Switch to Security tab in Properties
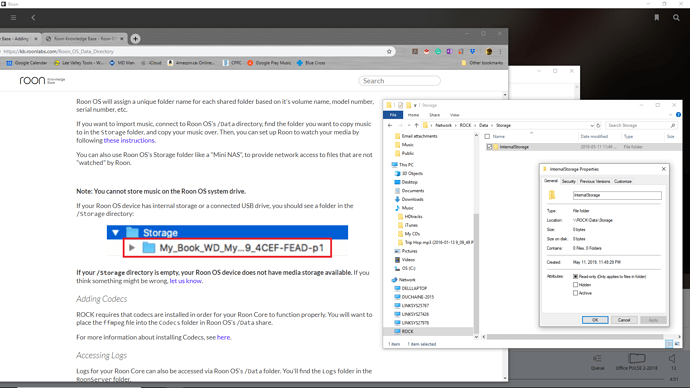Viewport: 690px width, 388px height. pos(569,181)
